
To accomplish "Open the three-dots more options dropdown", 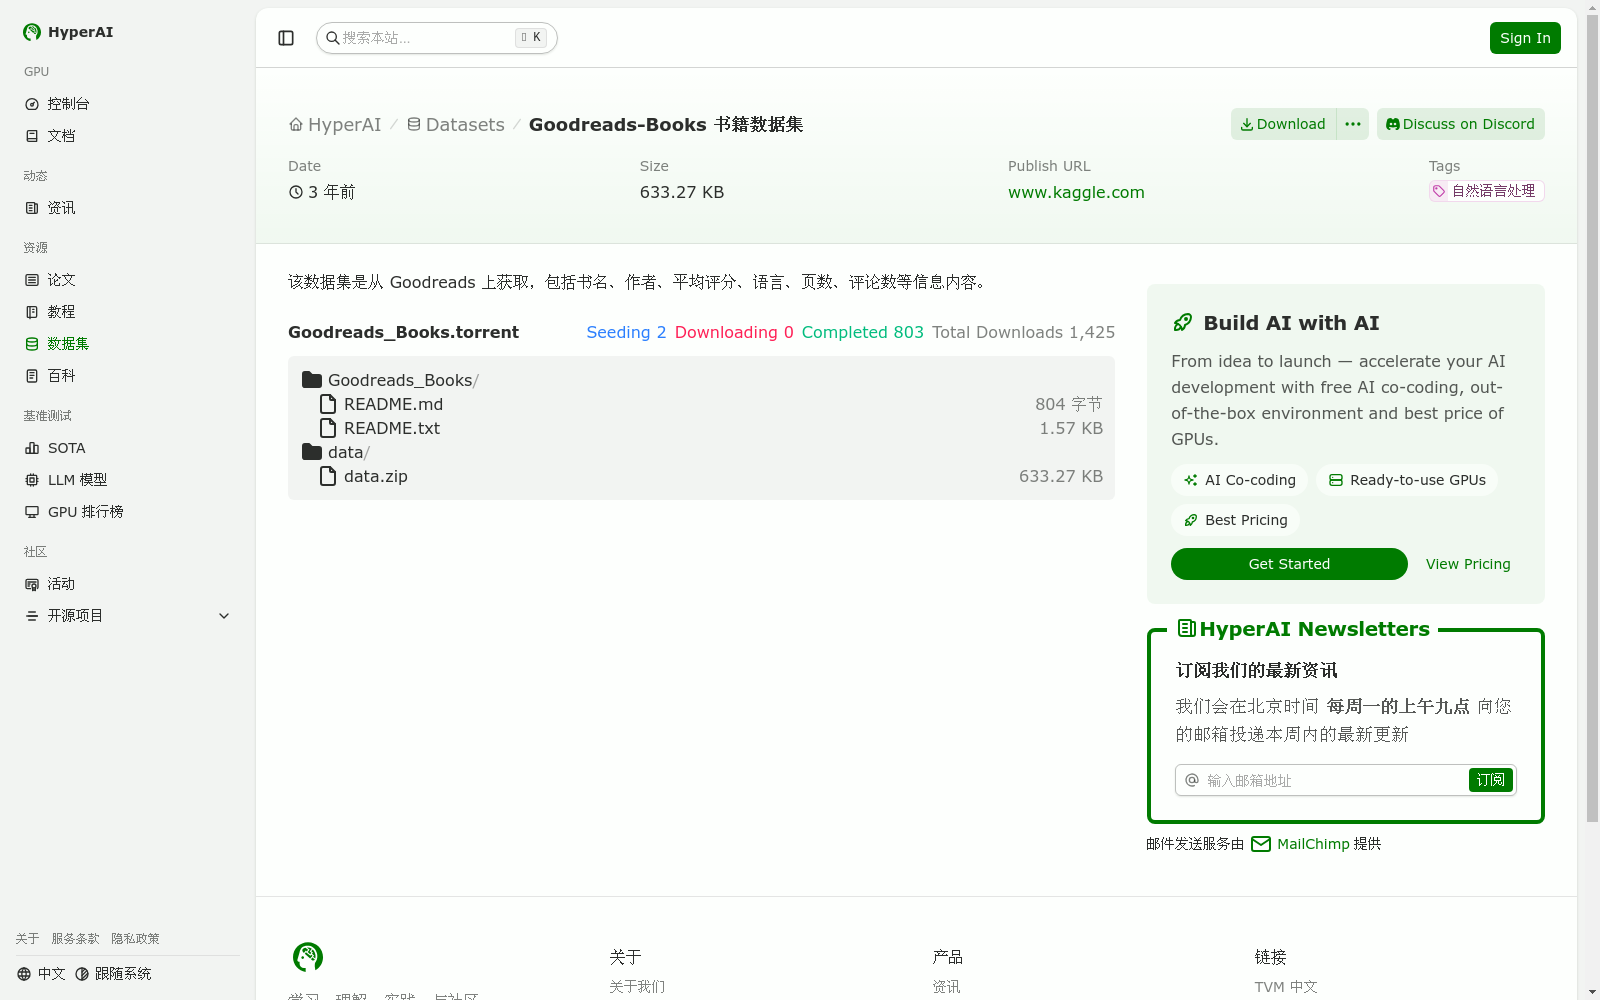I will (1353, 124).
